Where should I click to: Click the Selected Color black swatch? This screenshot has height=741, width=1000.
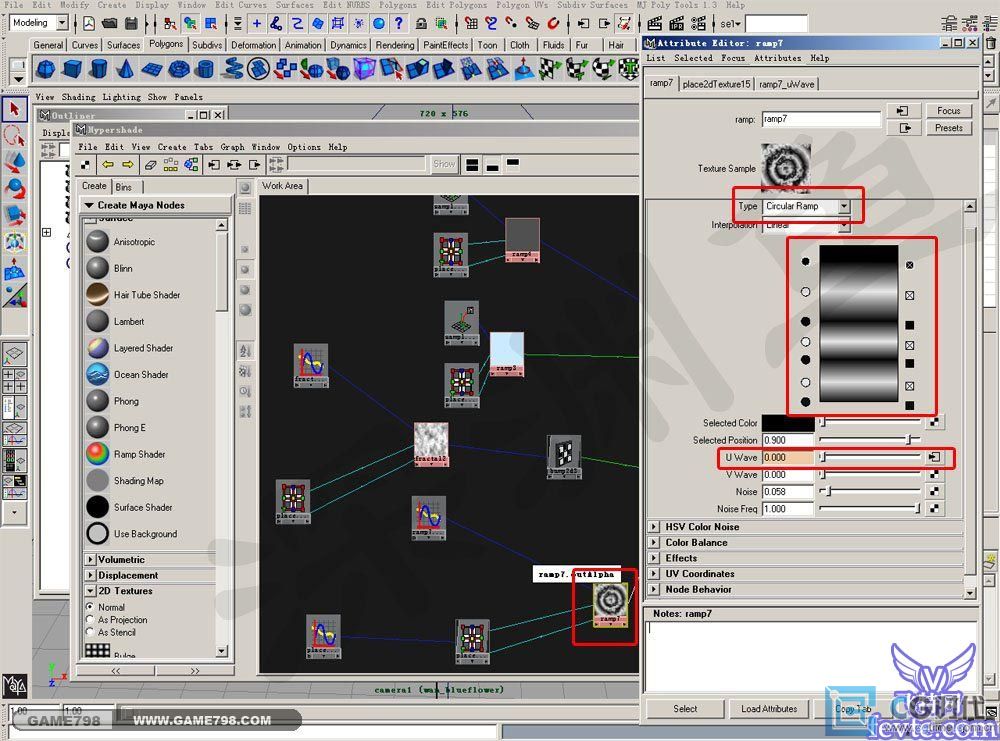coord(788,423)
